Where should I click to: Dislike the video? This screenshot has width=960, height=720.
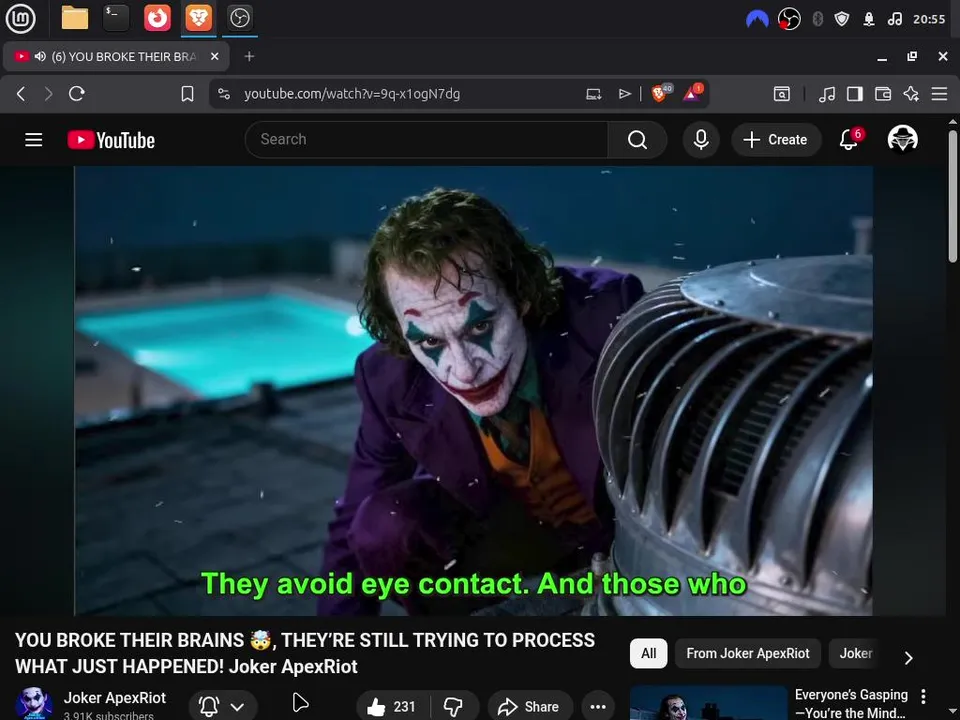coord(454,707)
